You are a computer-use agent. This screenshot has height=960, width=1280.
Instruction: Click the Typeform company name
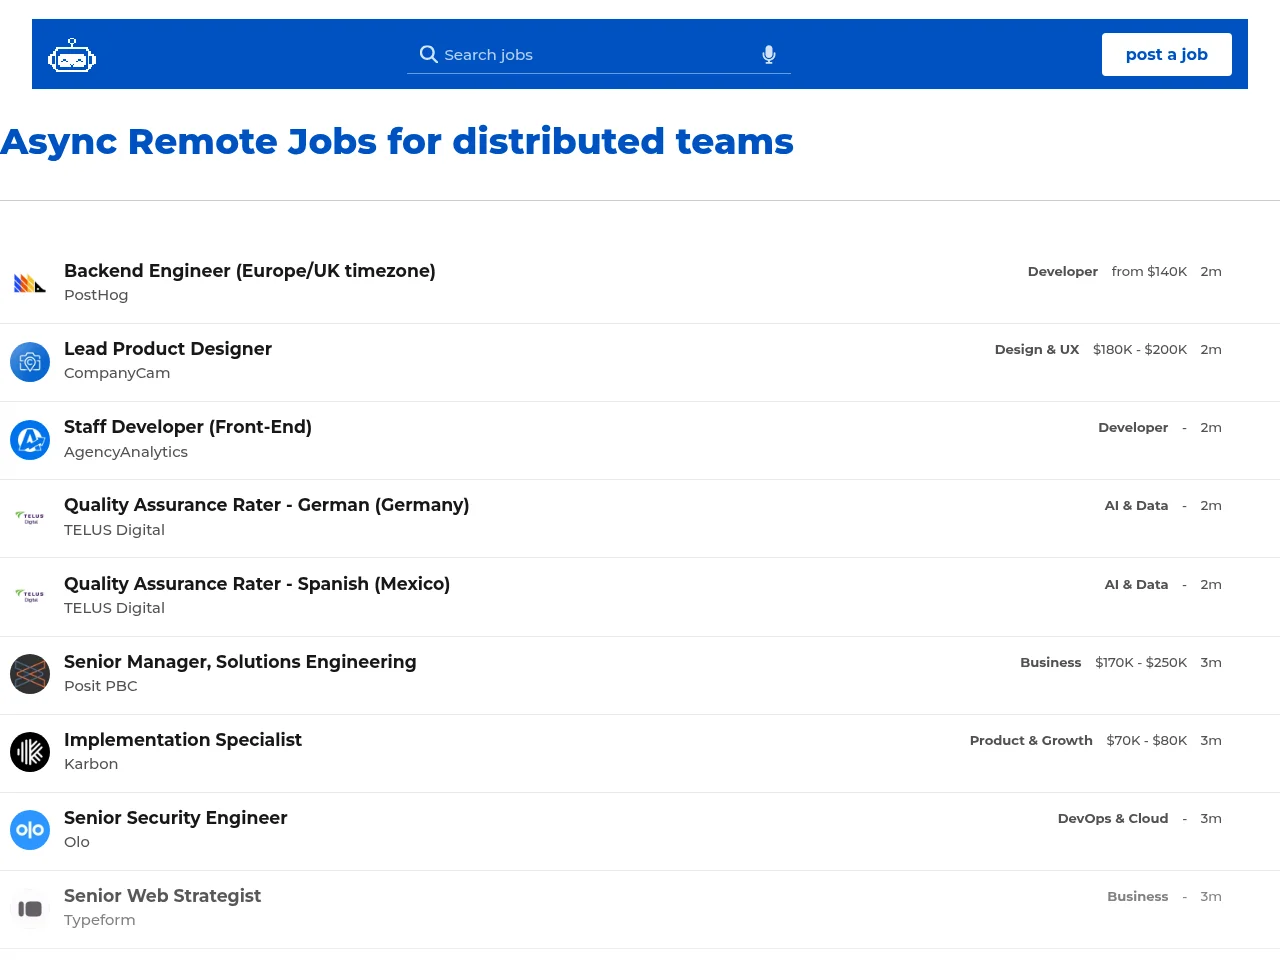pyautogui.click(x=100, y=920)
